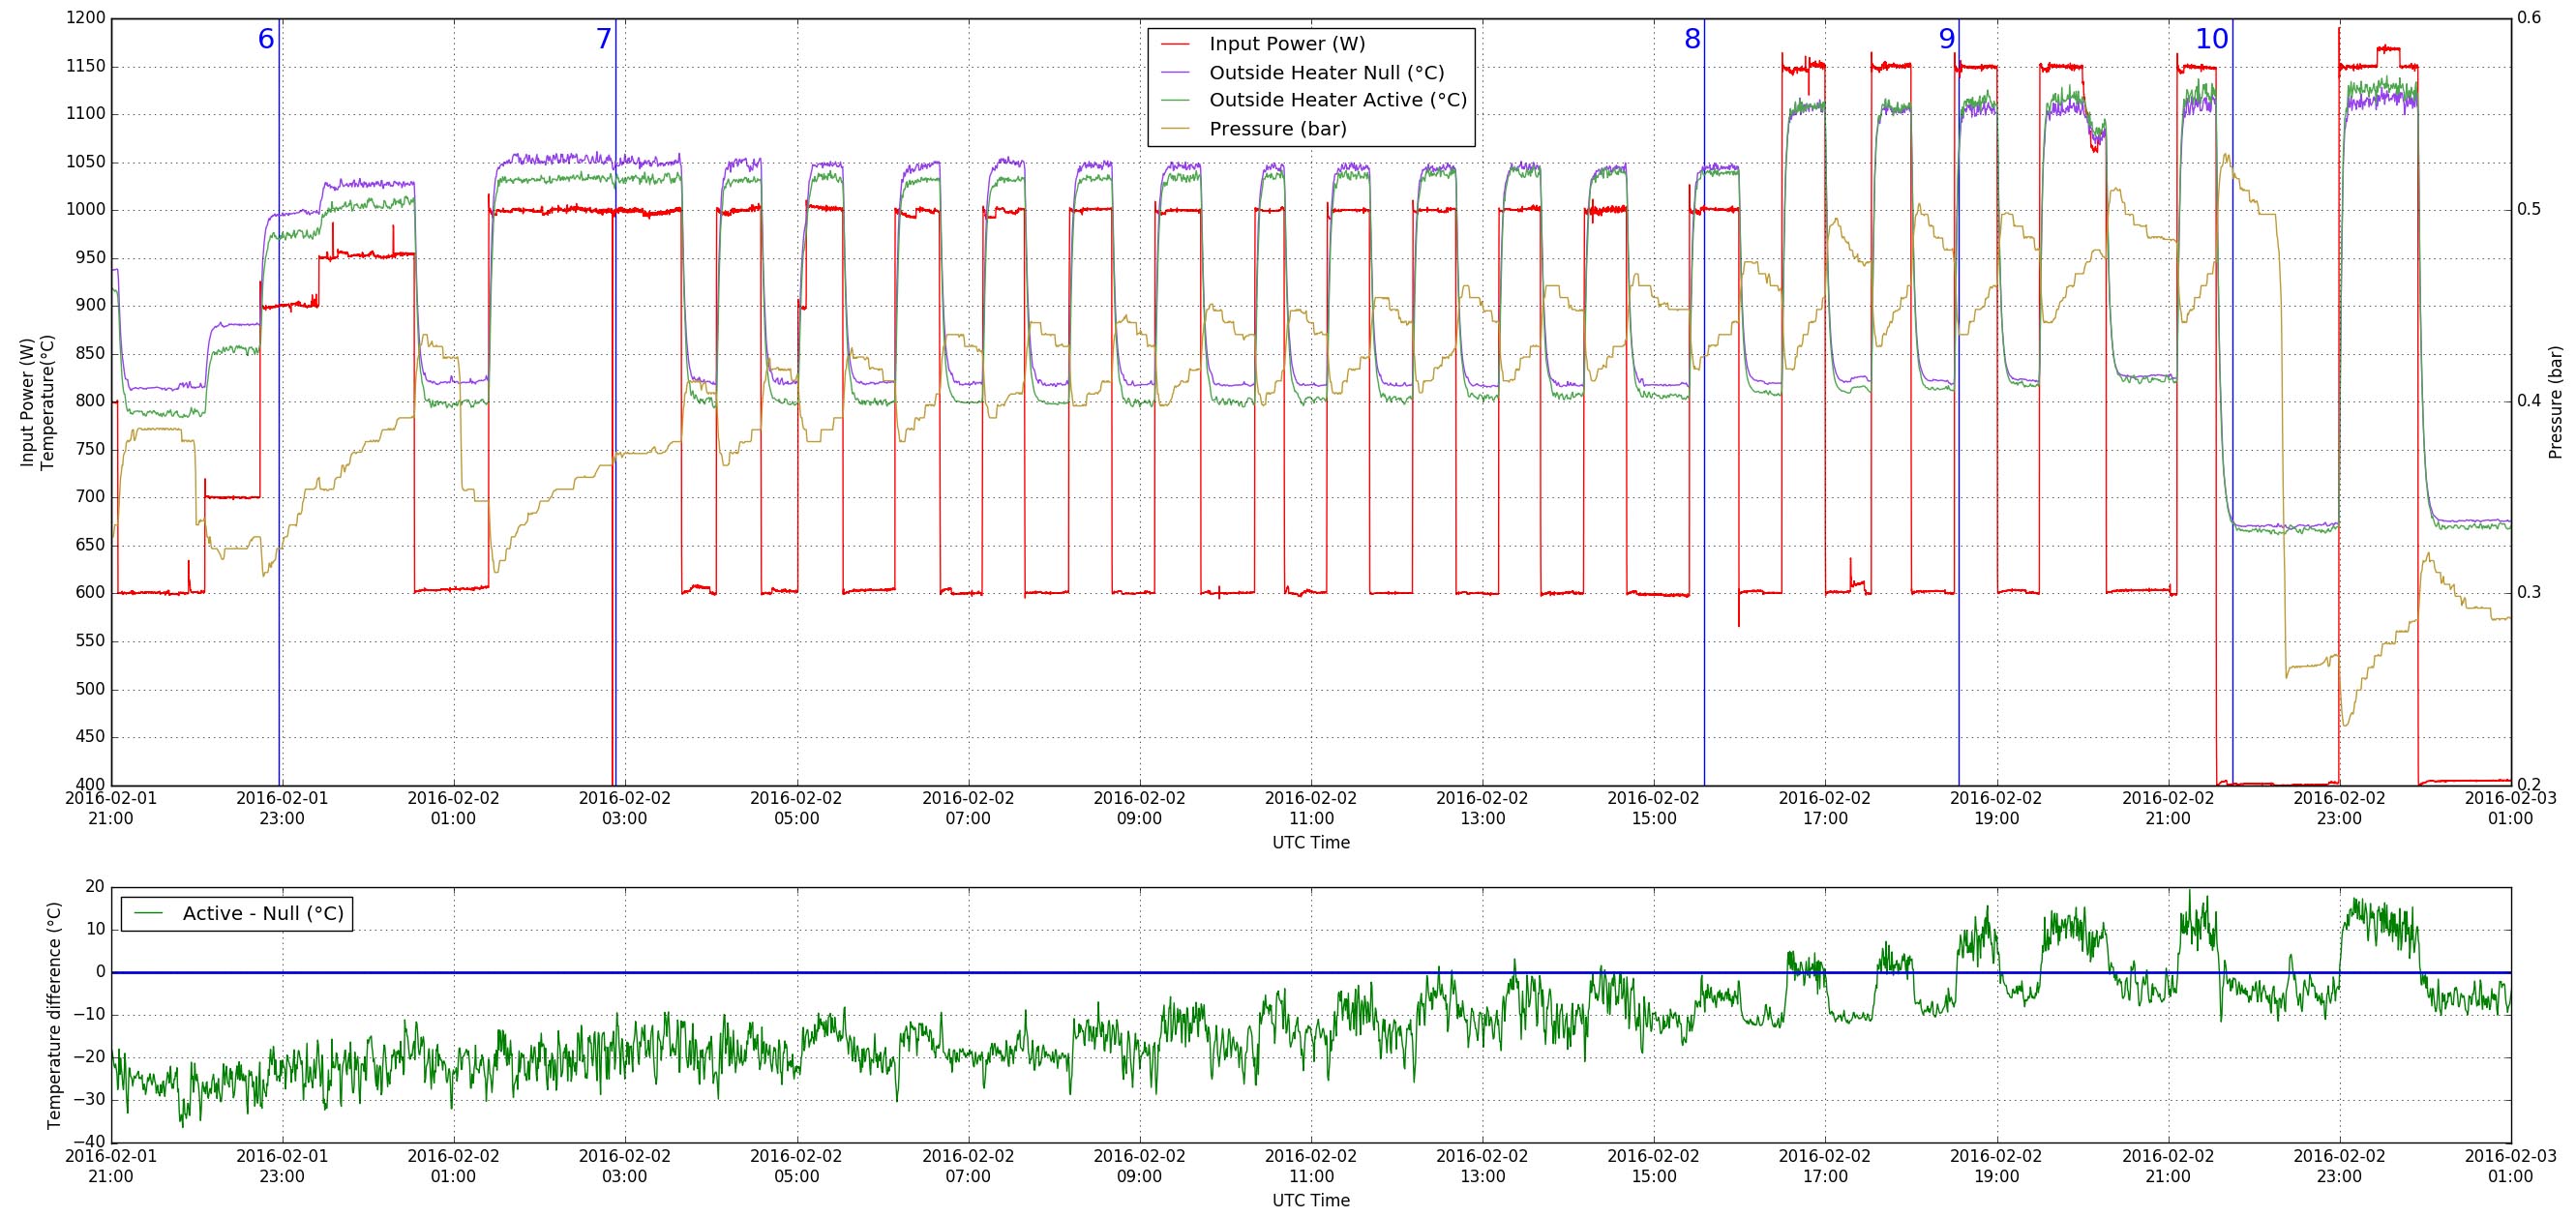Click the upper chart 'UTC Time' label
This screenshot has height=1217, width=2576.
tap(1311, 843)
